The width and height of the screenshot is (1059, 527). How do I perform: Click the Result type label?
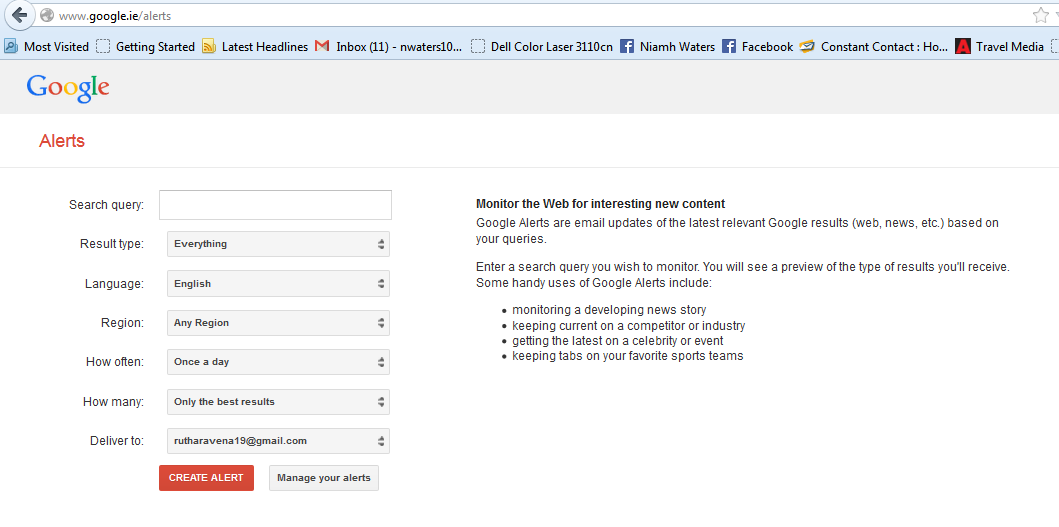coord(112,244)
